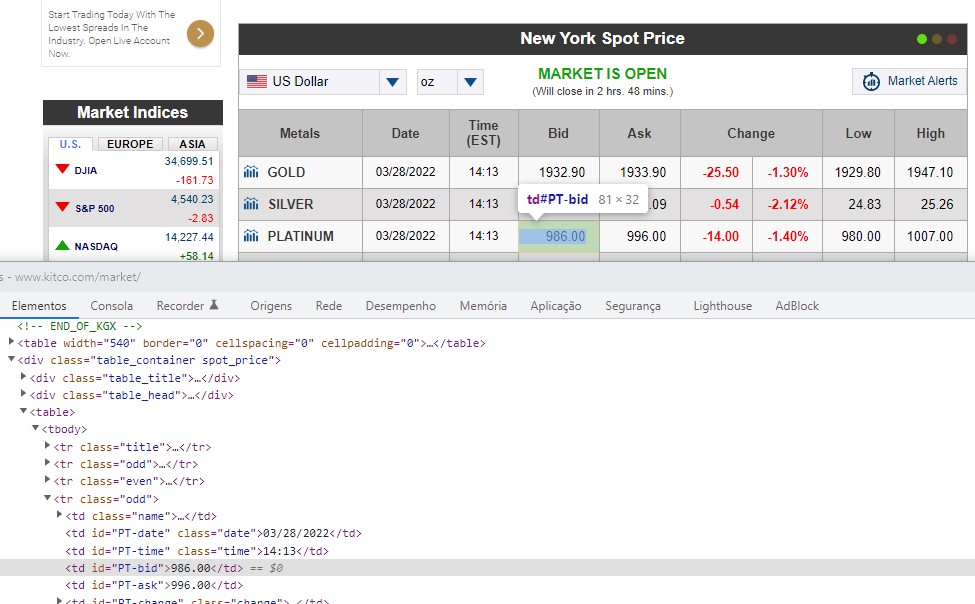975x604 pixels.
Task: Open the Rede DevTools tab
Action: click(x=328, y=306)
